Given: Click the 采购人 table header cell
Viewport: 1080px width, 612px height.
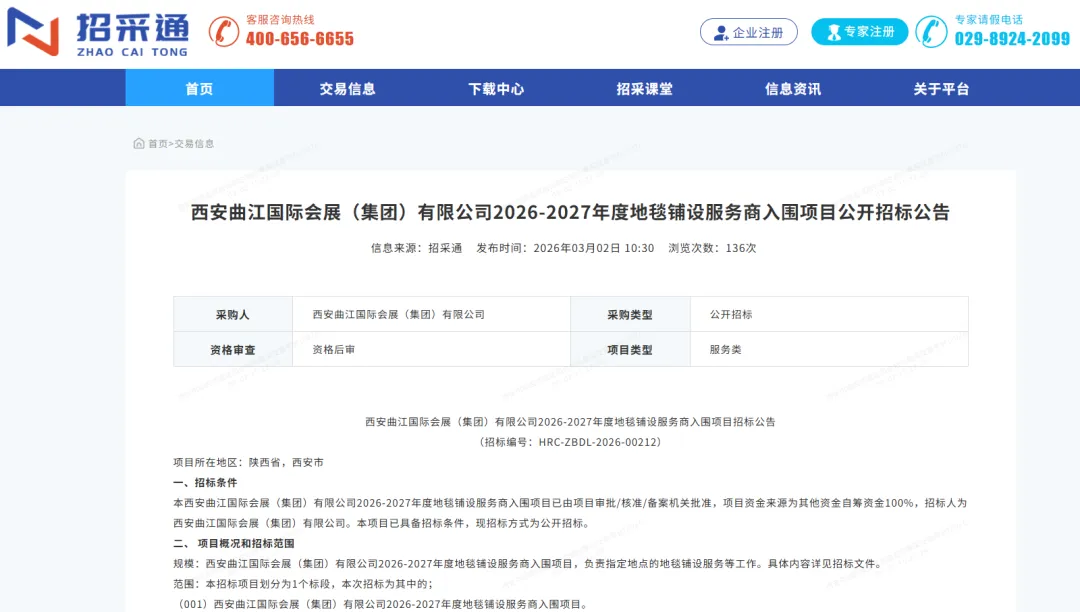Looking at the screenshot, I should point(233,315).
